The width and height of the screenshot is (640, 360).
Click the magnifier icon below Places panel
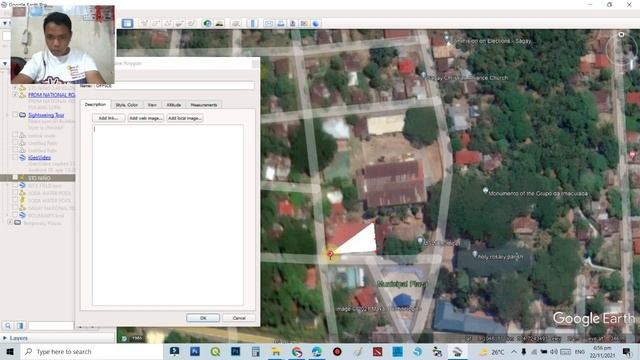pyautogui.click(x=8, y=326)
